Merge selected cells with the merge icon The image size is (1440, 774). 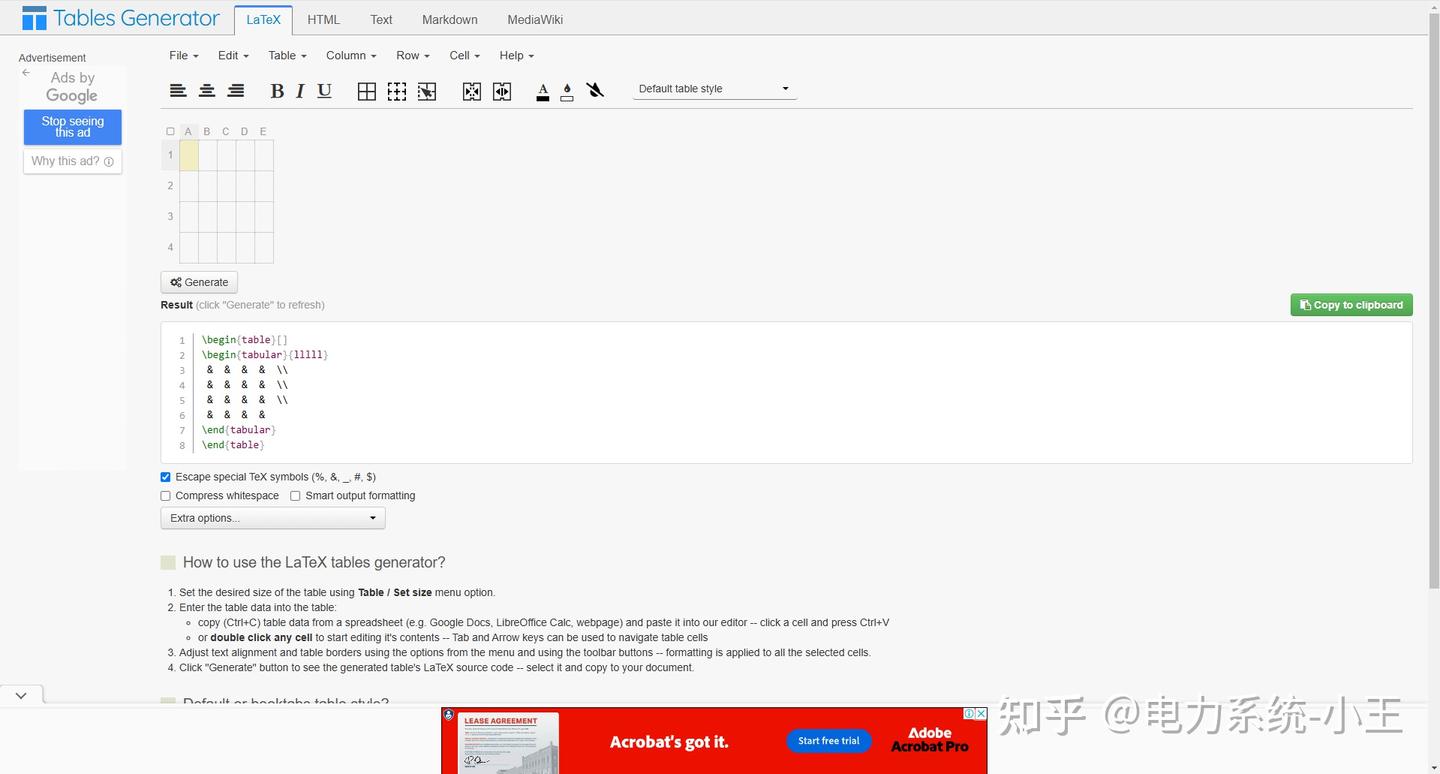471,90
